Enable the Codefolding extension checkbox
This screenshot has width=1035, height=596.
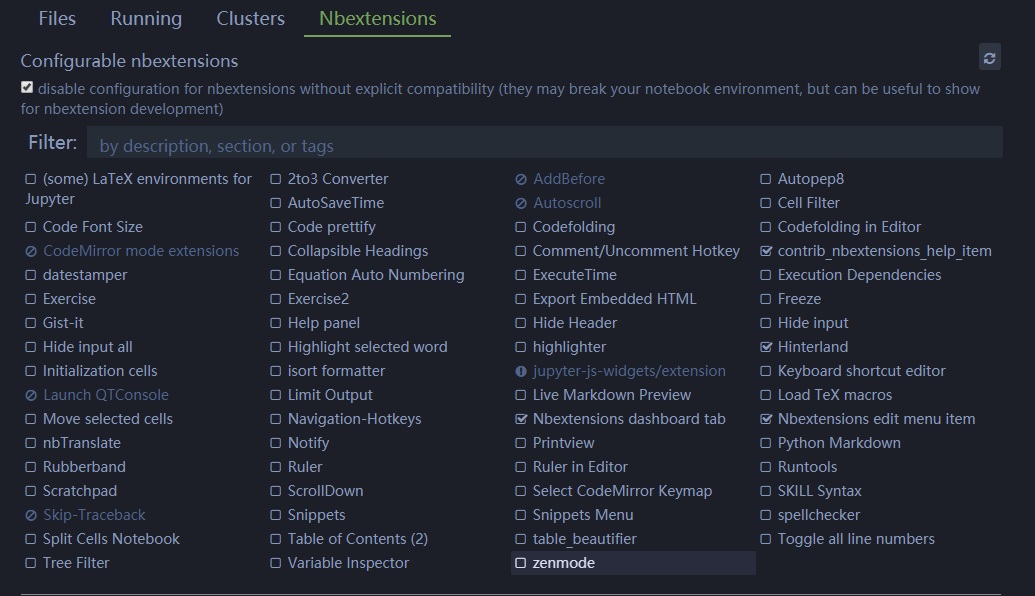pos(521,227)
